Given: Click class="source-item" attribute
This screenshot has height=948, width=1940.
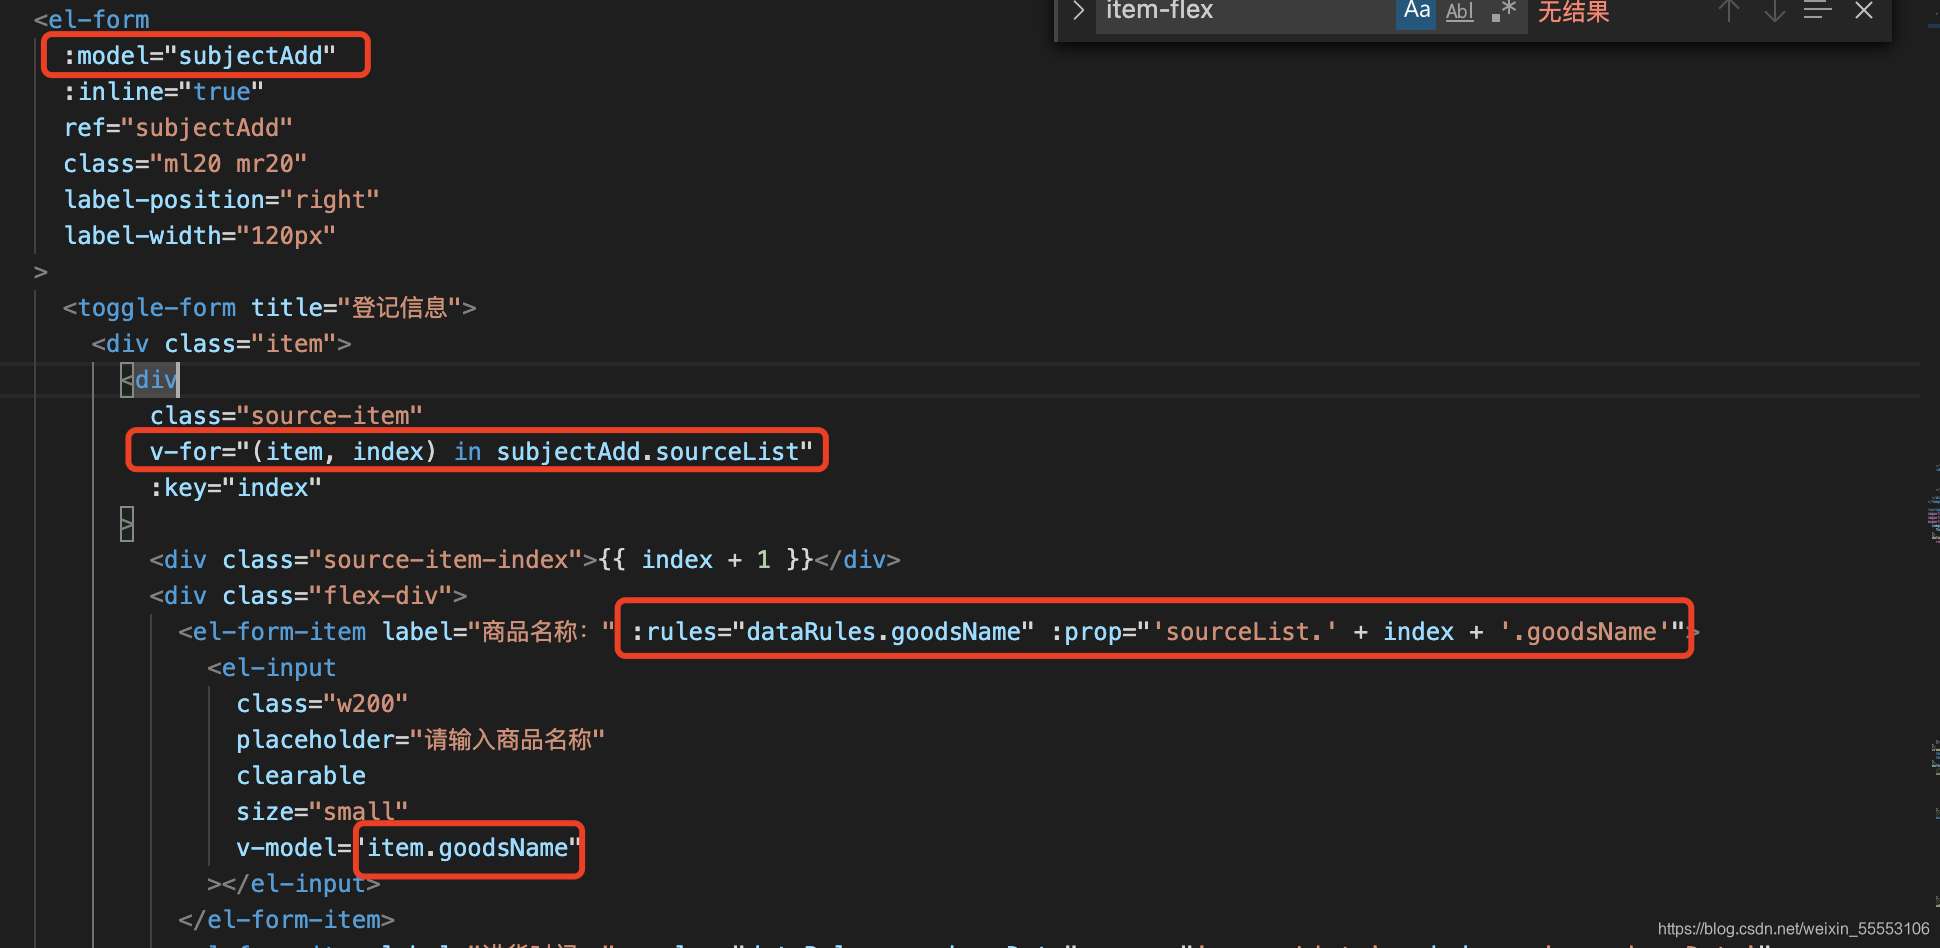Looking at the screenshot, I should pos(286,416).
